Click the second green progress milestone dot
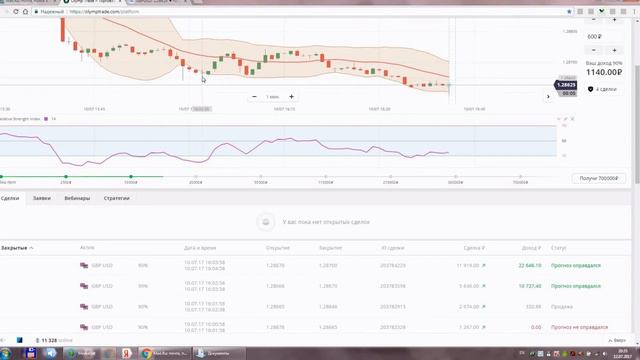Screen dimensions: 640x360 click(x=66, y=177)
